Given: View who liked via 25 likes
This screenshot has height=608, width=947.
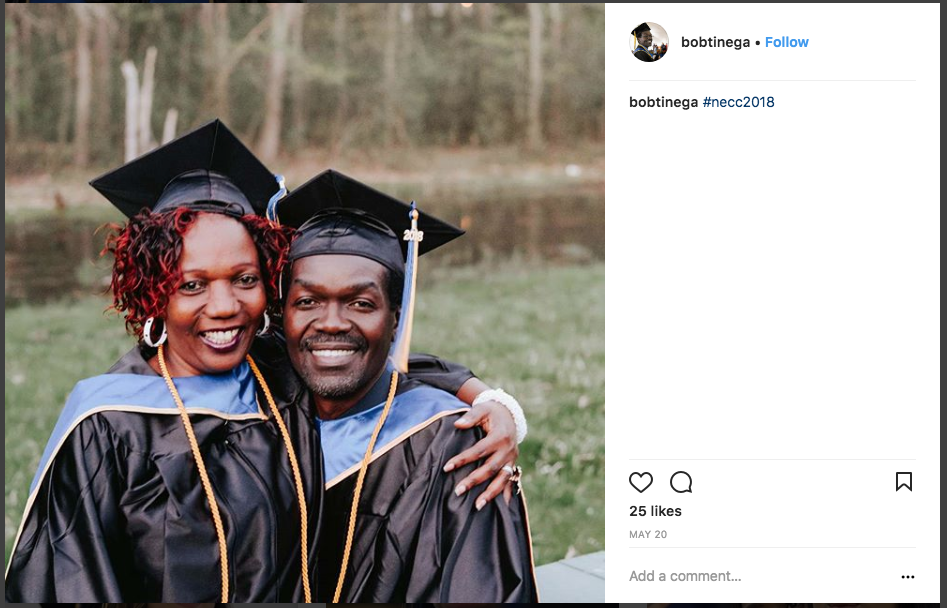Looking at the screenshot, I should 655,511.
